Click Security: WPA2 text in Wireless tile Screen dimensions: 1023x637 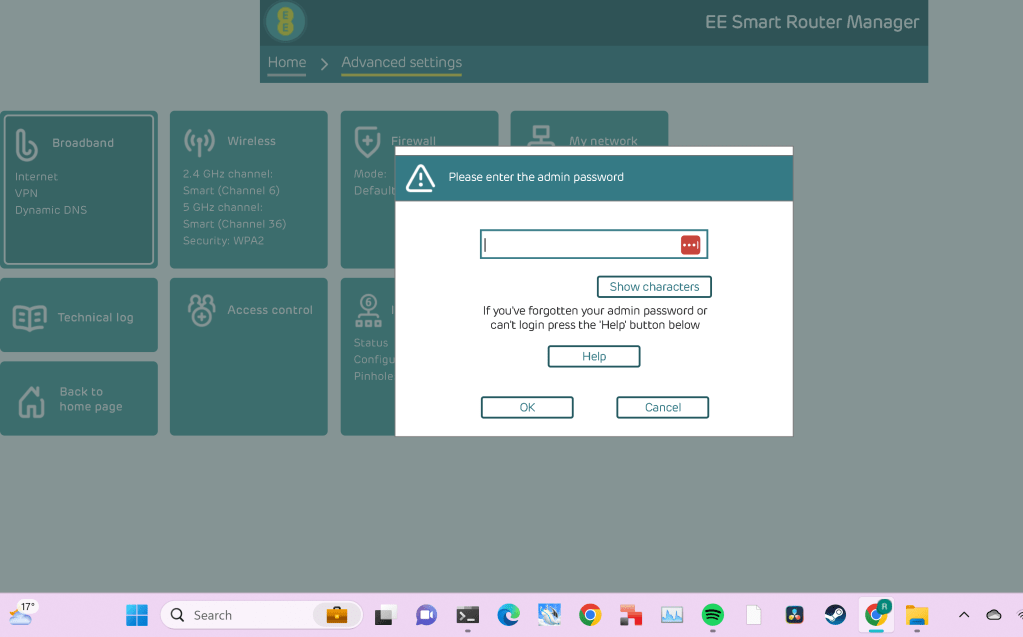click(223, 240)
